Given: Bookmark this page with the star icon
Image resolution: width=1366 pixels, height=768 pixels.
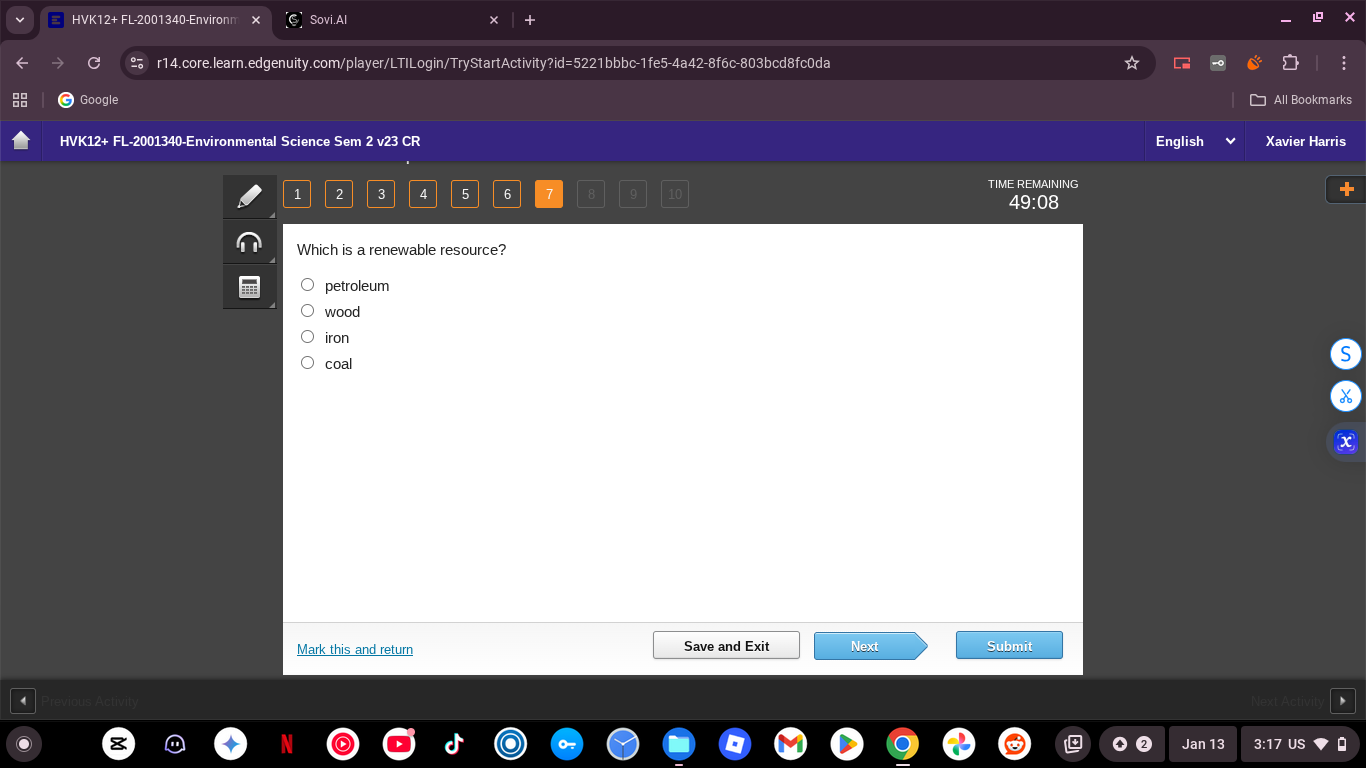Looking at the screenshot, I should pyautogui.click(x=1132, y=63).
